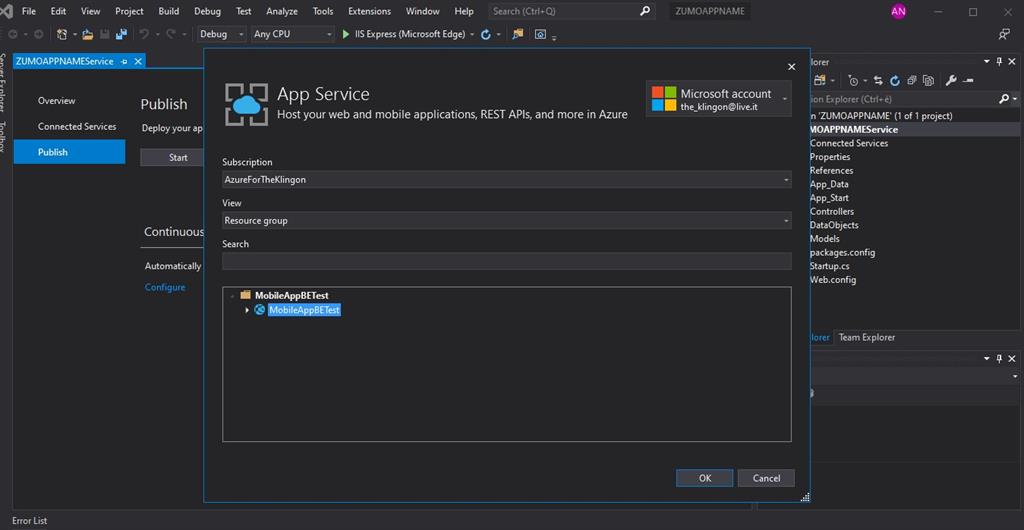
Task: Click the Visual Studio Search (Ctrl+Q) box
Action: (x=571, y=11)
